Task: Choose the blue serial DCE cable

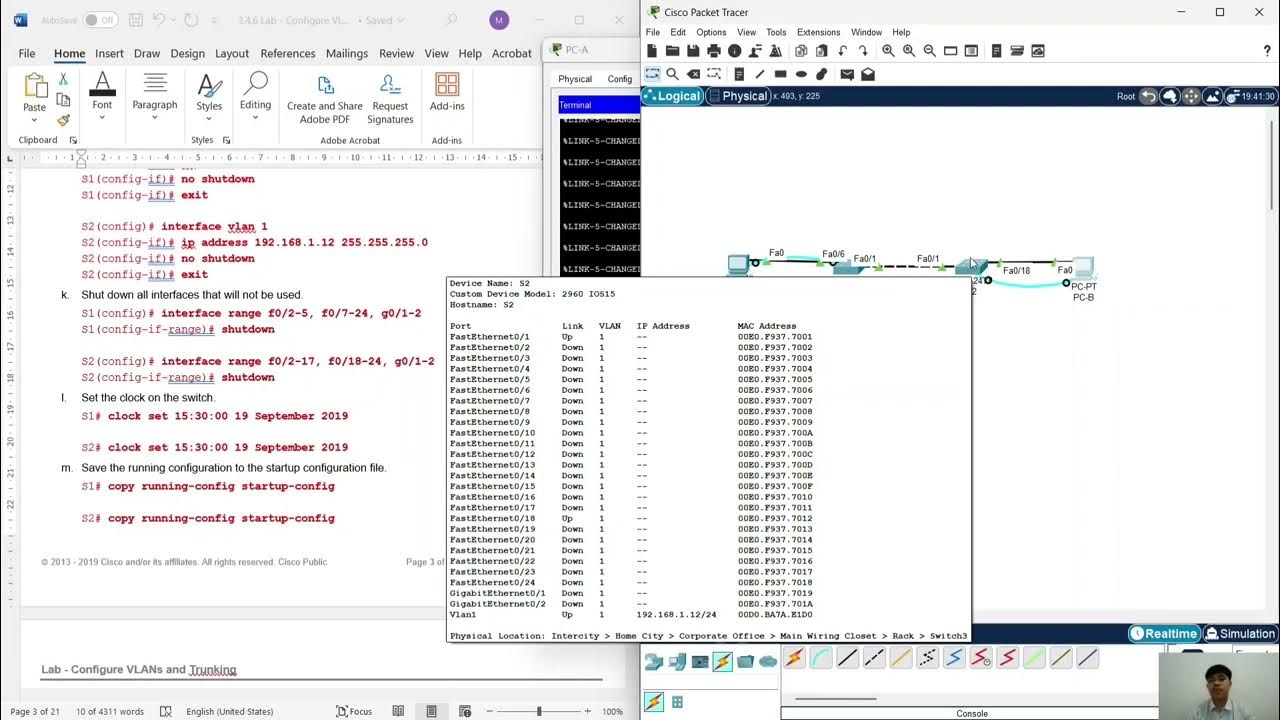Action: pos(954,658)
